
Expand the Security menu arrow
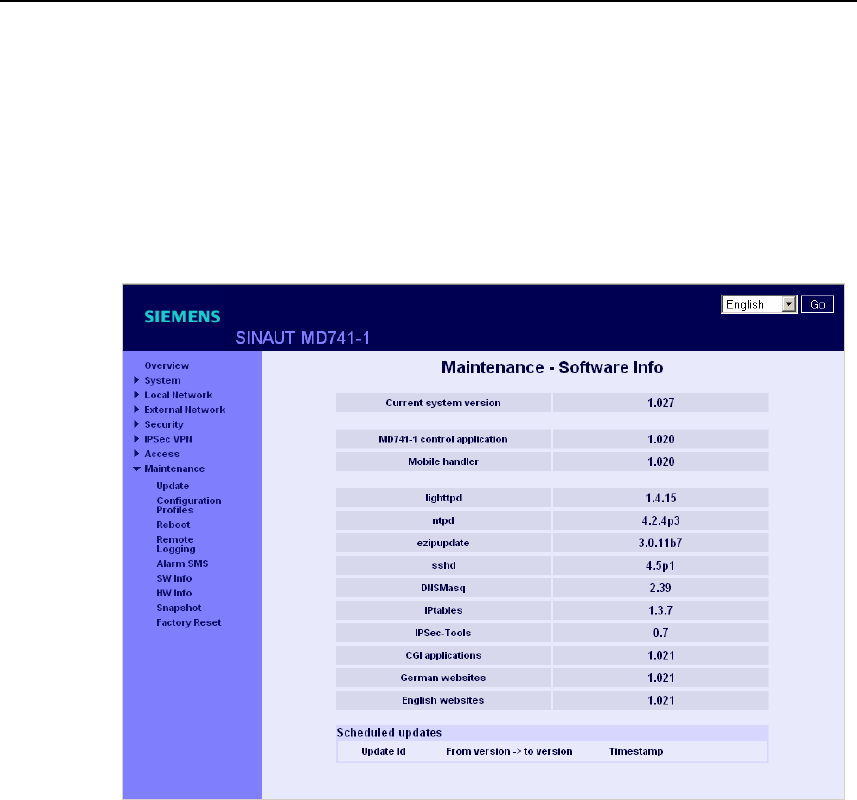click(137, 424)
